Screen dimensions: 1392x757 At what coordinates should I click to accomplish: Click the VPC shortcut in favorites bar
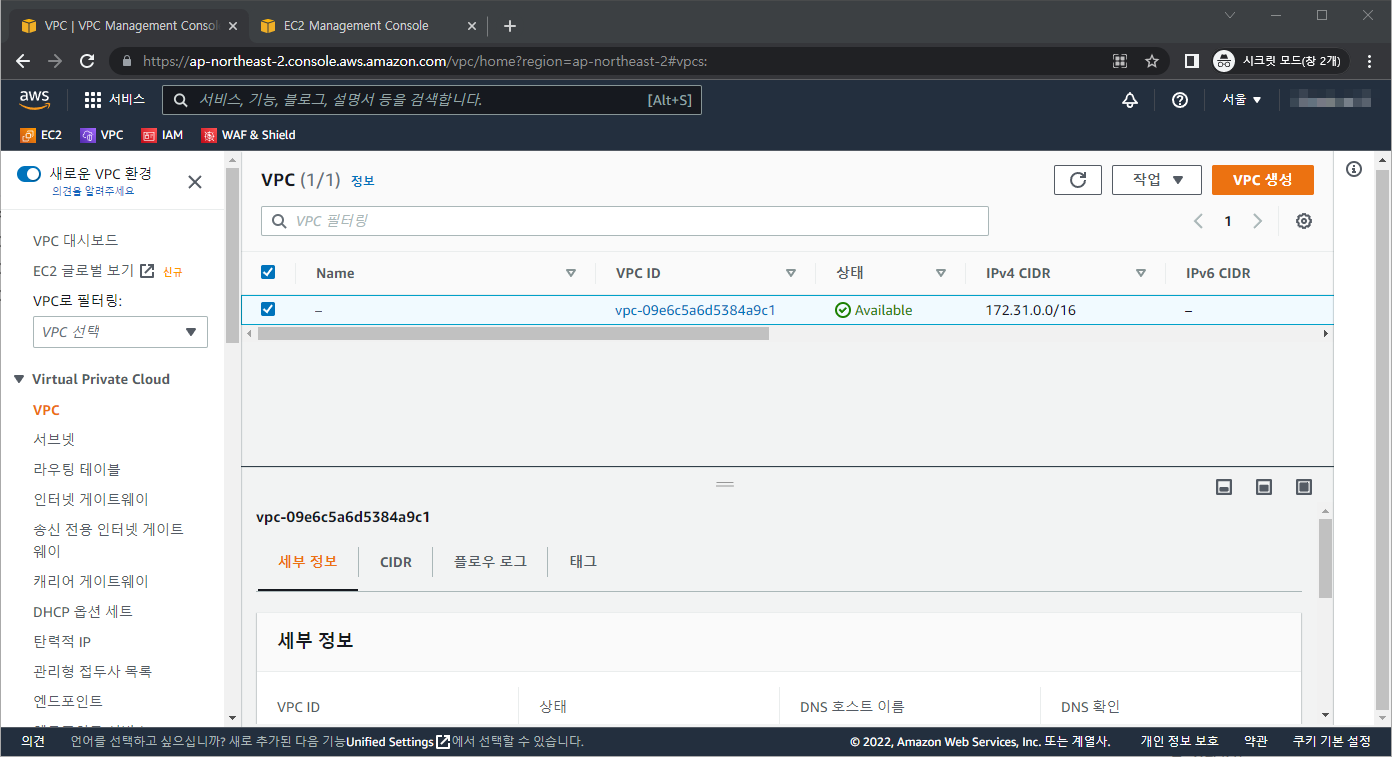[102, 135]
